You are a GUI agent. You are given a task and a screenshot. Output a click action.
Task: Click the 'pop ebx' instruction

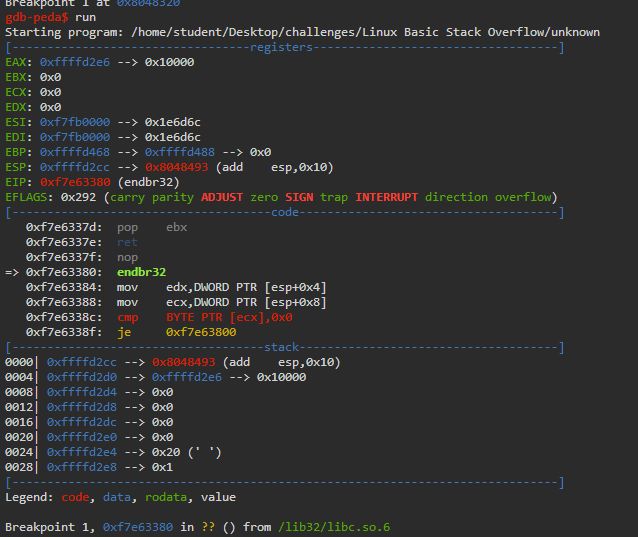tap(152, 228)
